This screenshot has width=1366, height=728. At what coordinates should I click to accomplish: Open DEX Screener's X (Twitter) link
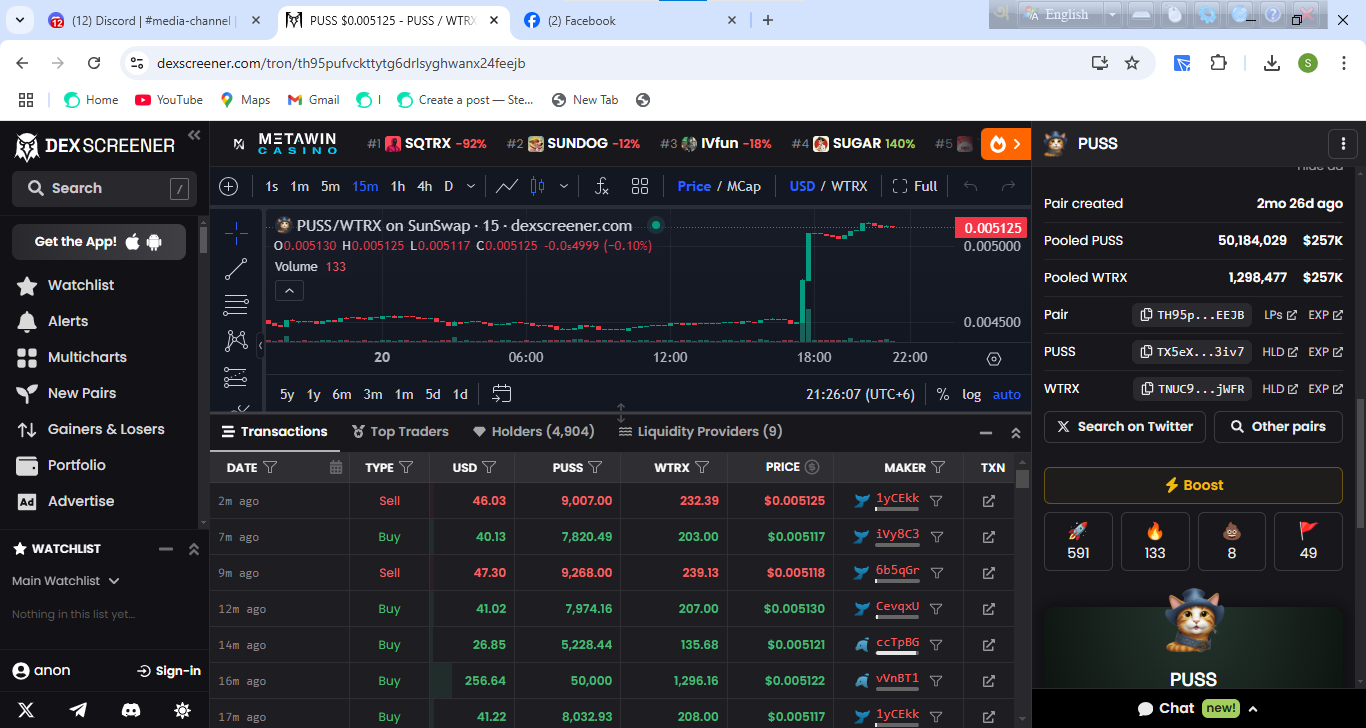pyautogui.click(x=26, y=710)
